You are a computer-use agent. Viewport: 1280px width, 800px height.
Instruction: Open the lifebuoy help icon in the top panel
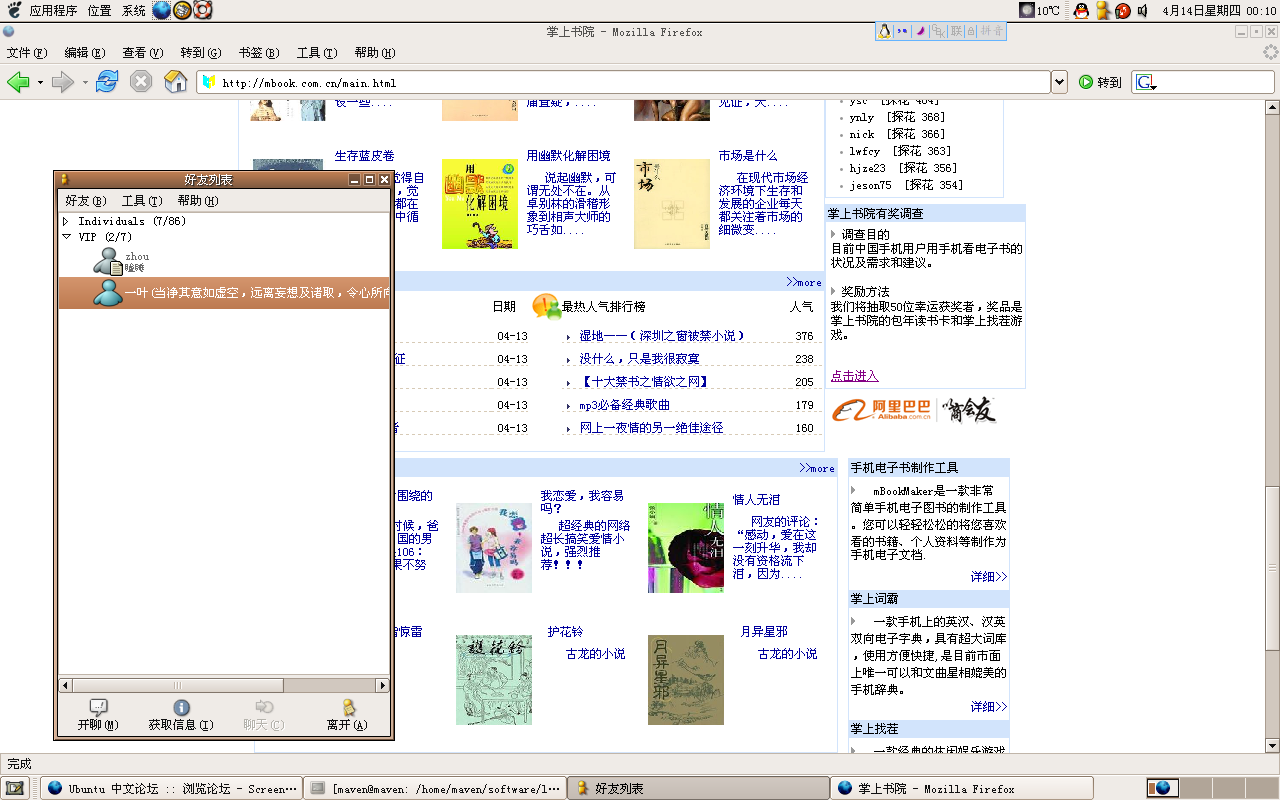tap(203, 10)
